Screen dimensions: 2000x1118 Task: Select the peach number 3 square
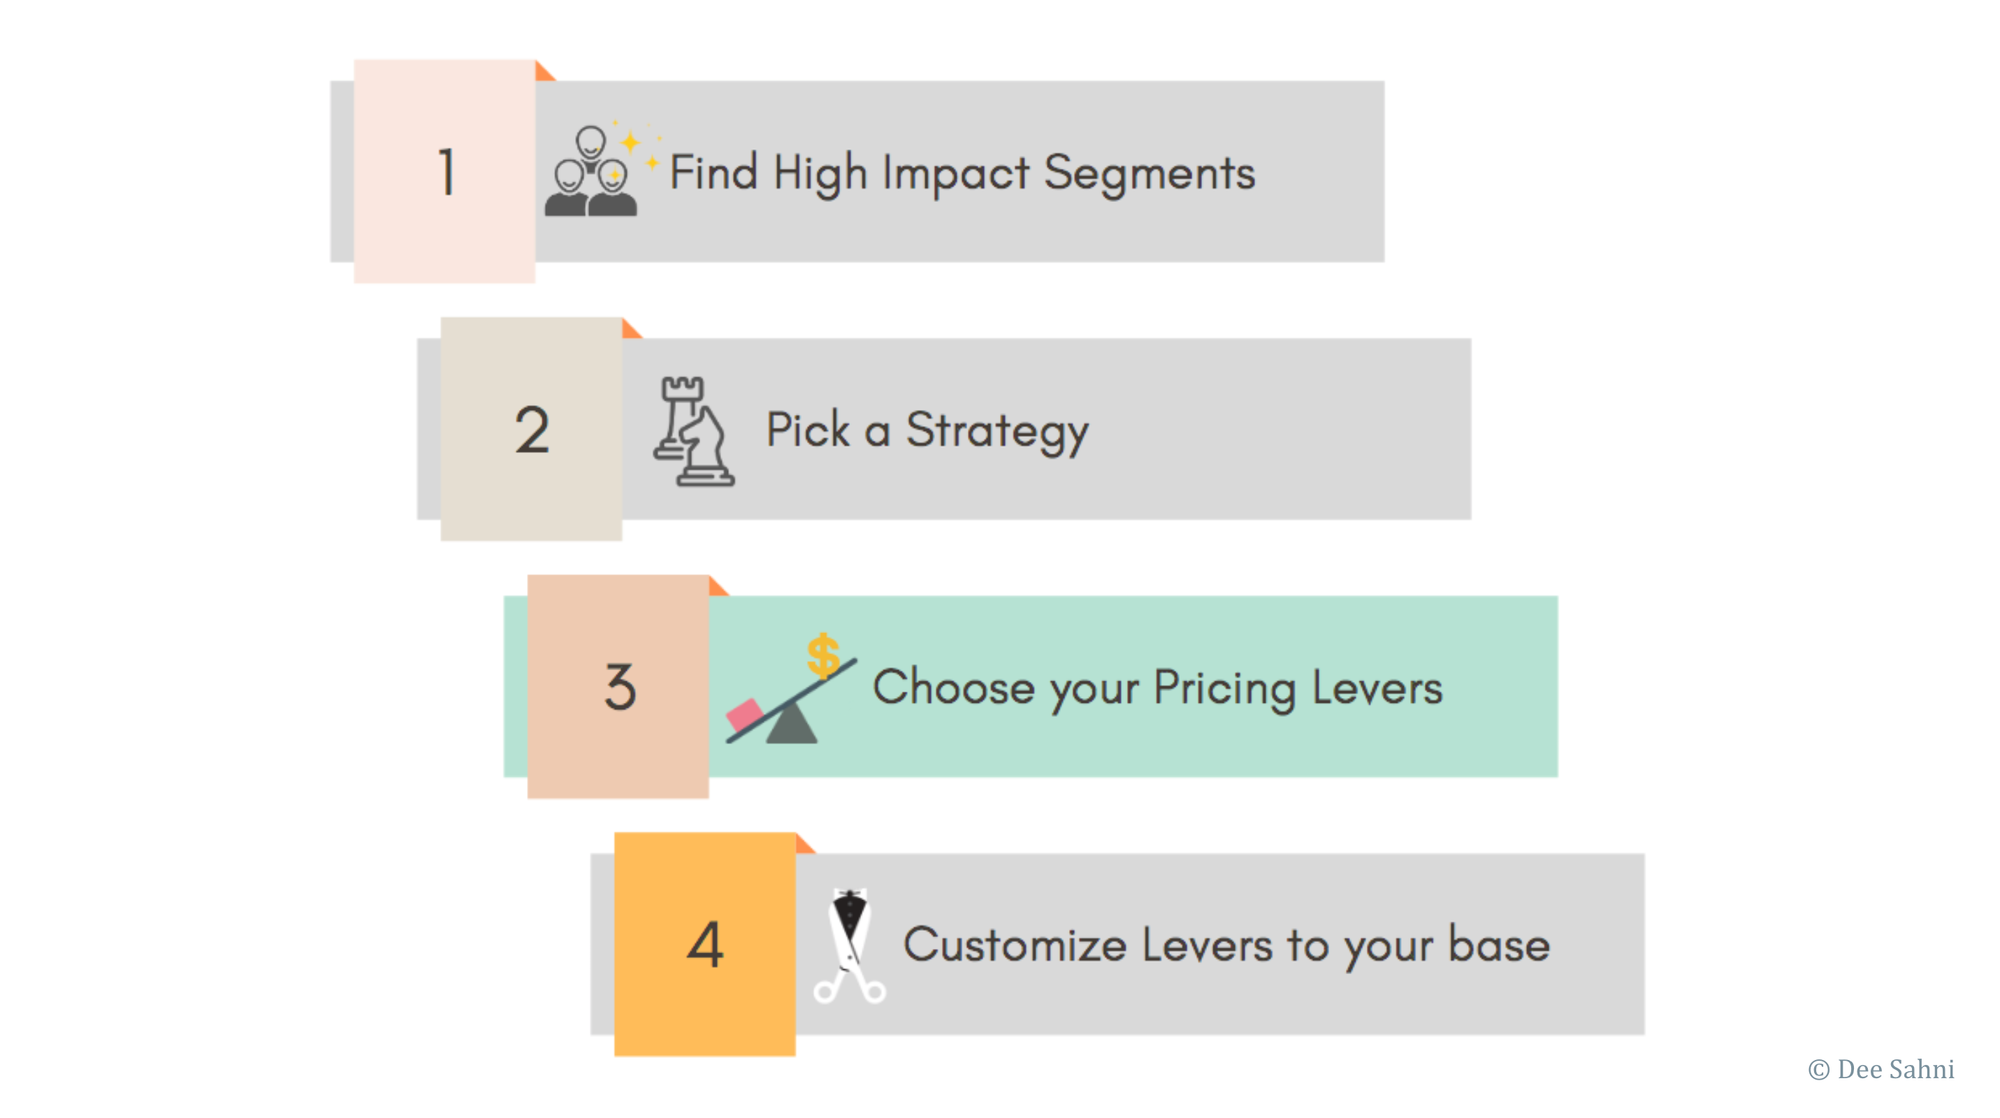click(x=618, y=686)
